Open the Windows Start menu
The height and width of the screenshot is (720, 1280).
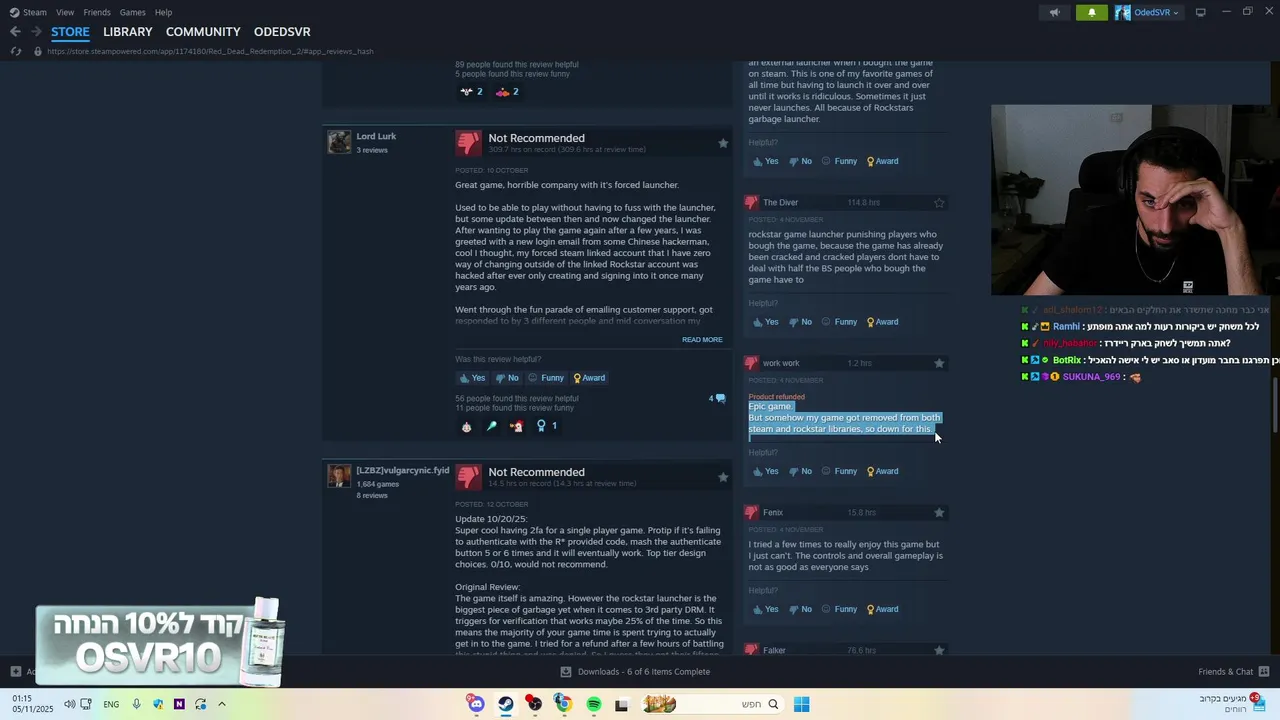801,704
